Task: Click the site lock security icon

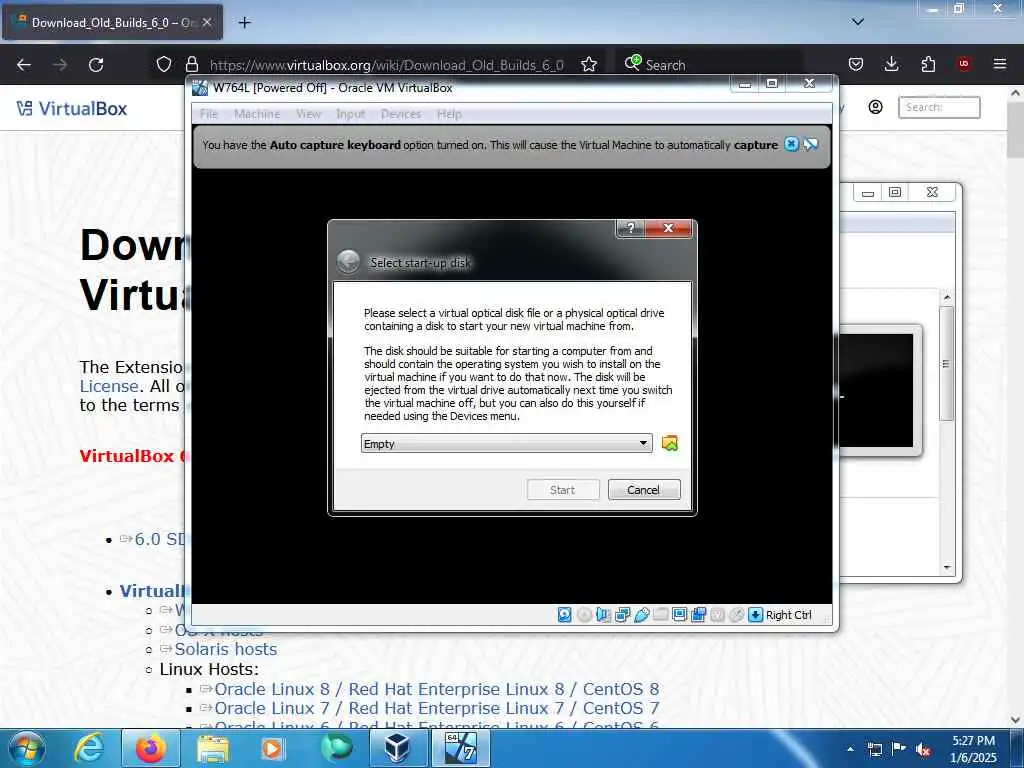Action: click(x=191, y=64)
